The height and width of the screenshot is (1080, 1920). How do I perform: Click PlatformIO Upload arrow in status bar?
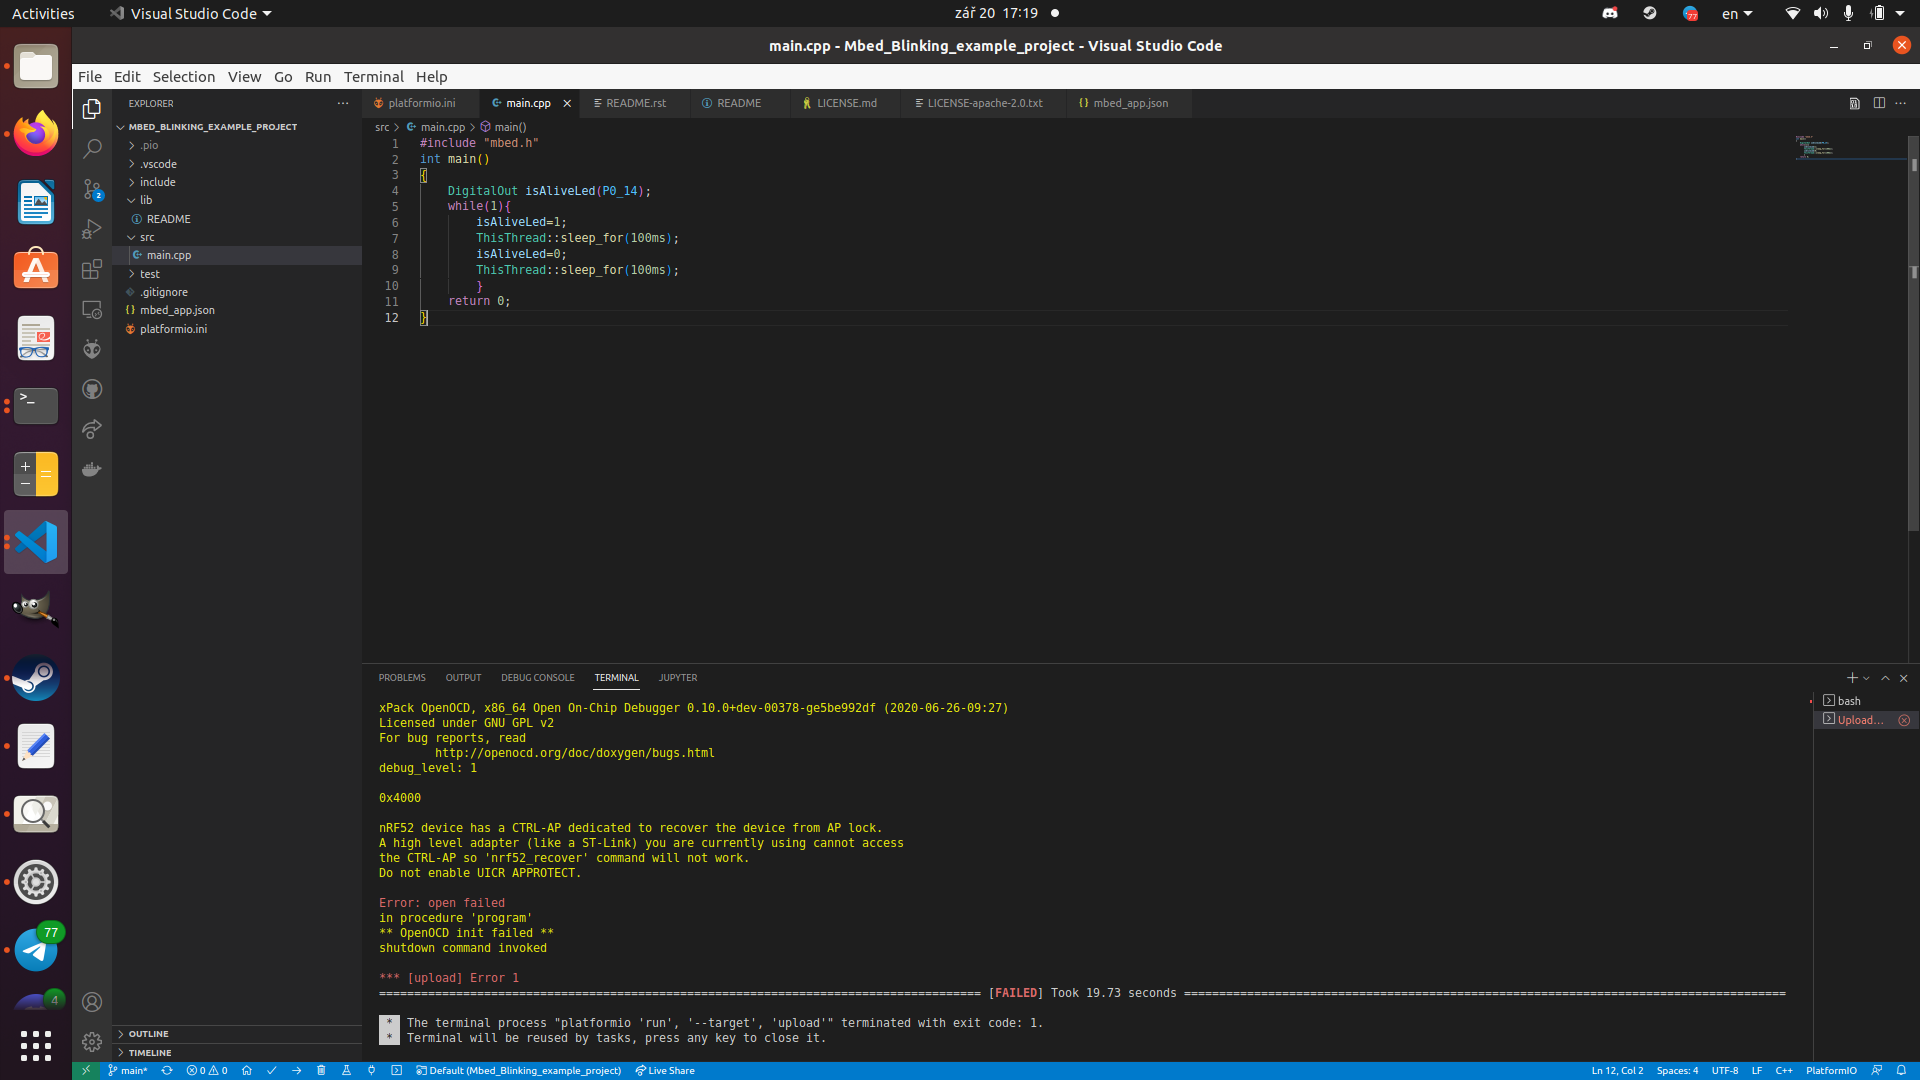pyautogui.click(x=297, y=1070)
